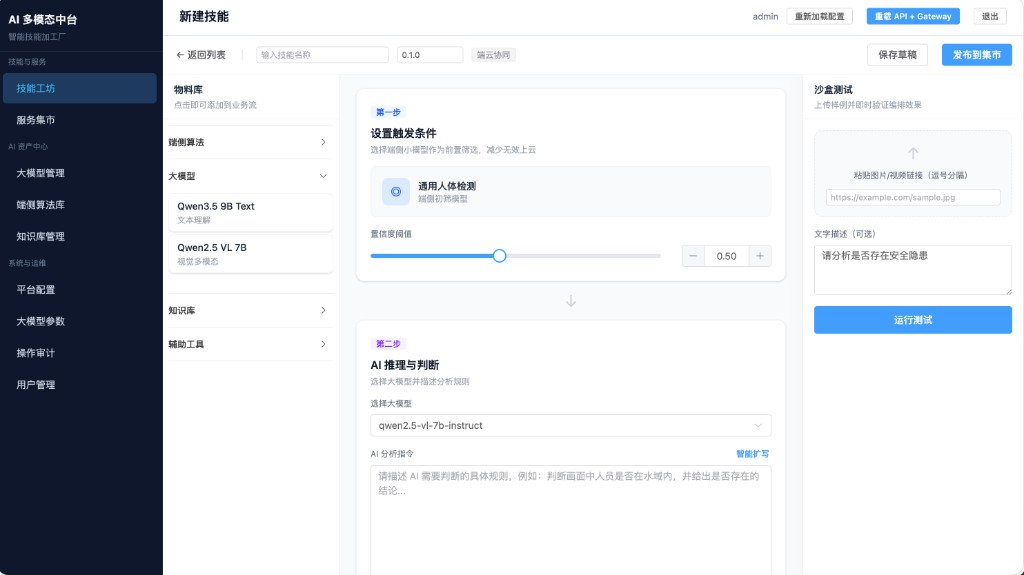Click the 端云协同 tag
The image size is (1024, 575).
click(493, 55)
